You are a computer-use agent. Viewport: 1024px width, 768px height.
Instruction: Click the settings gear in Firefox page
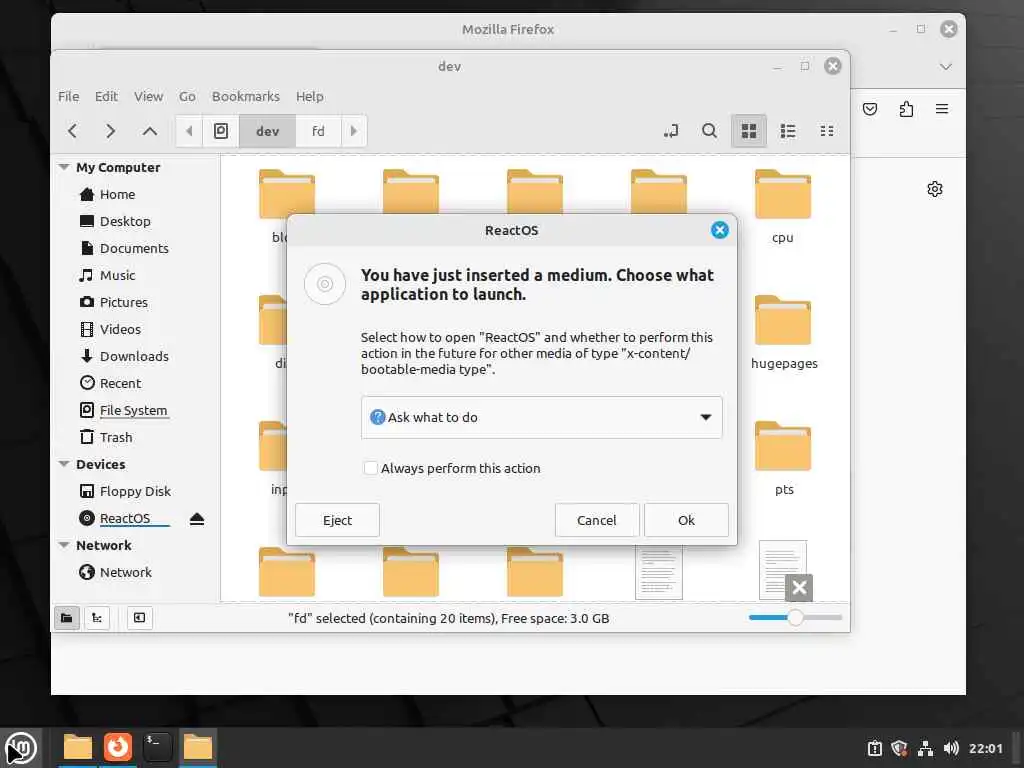coord(935,189)
